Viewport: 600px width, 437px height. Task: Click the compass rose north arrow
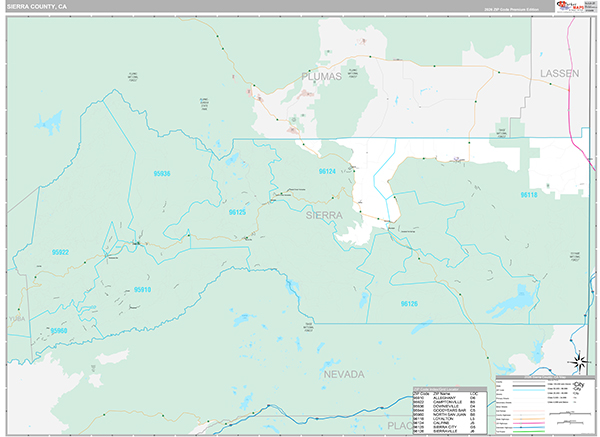pos(580,362)
